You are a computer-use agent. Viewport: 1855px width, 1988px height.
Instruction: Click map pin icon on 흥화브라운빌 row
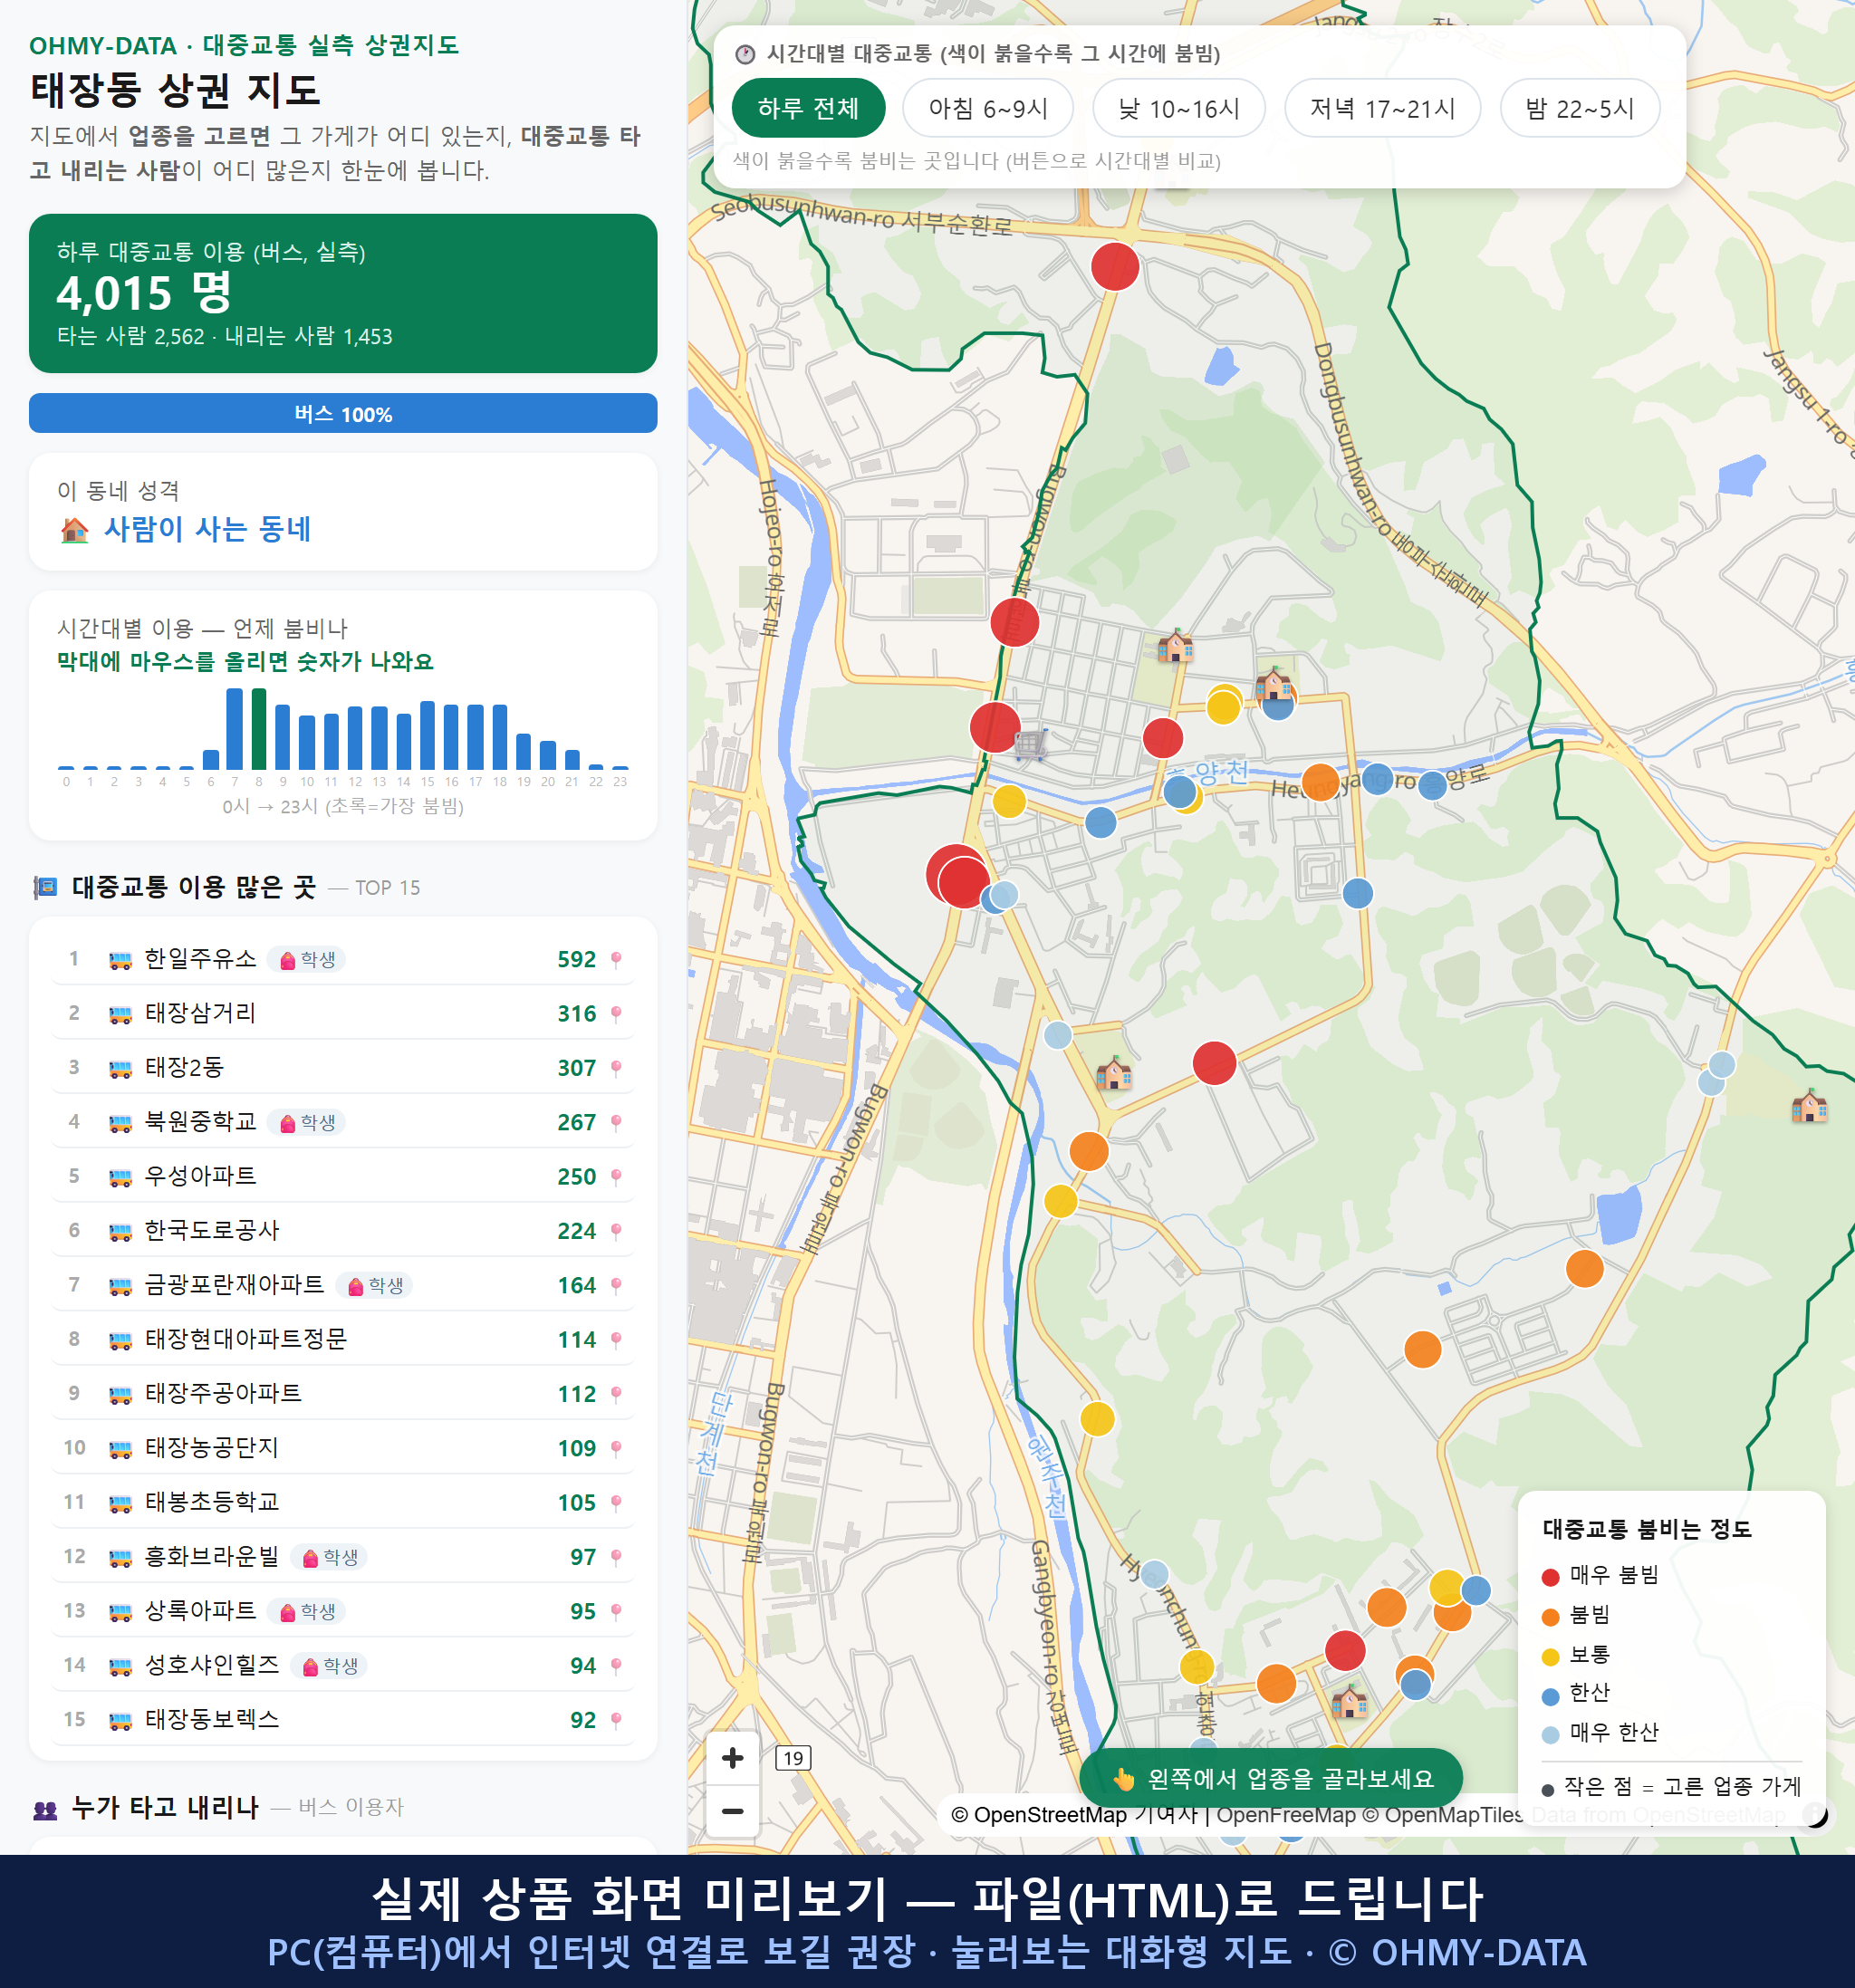(x=616, y=1557)
